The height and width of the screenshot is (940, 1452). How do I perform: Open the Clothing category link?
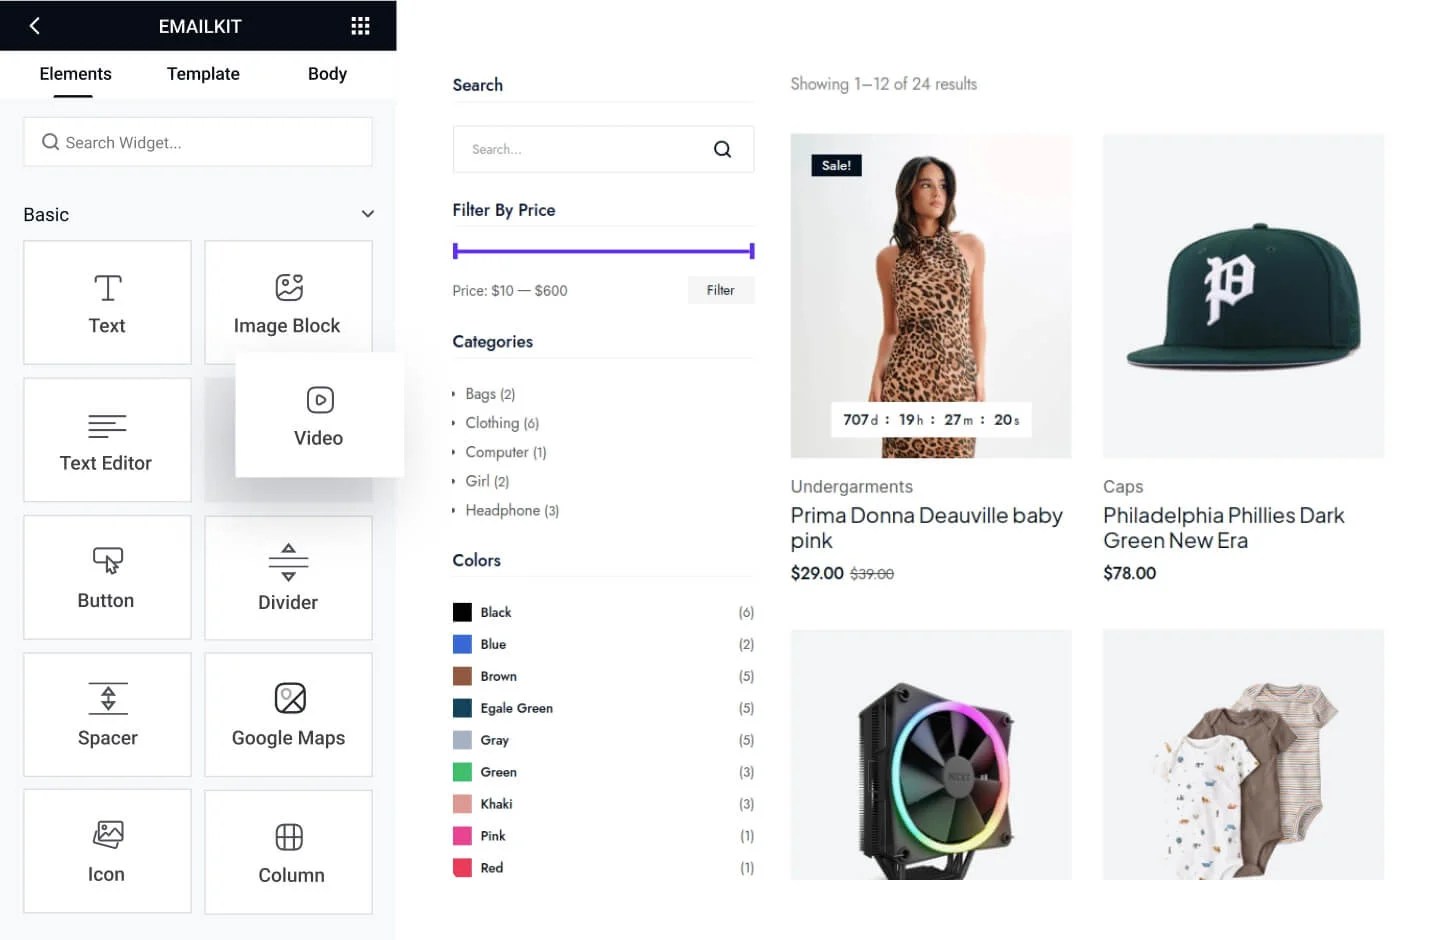point(502,423)
